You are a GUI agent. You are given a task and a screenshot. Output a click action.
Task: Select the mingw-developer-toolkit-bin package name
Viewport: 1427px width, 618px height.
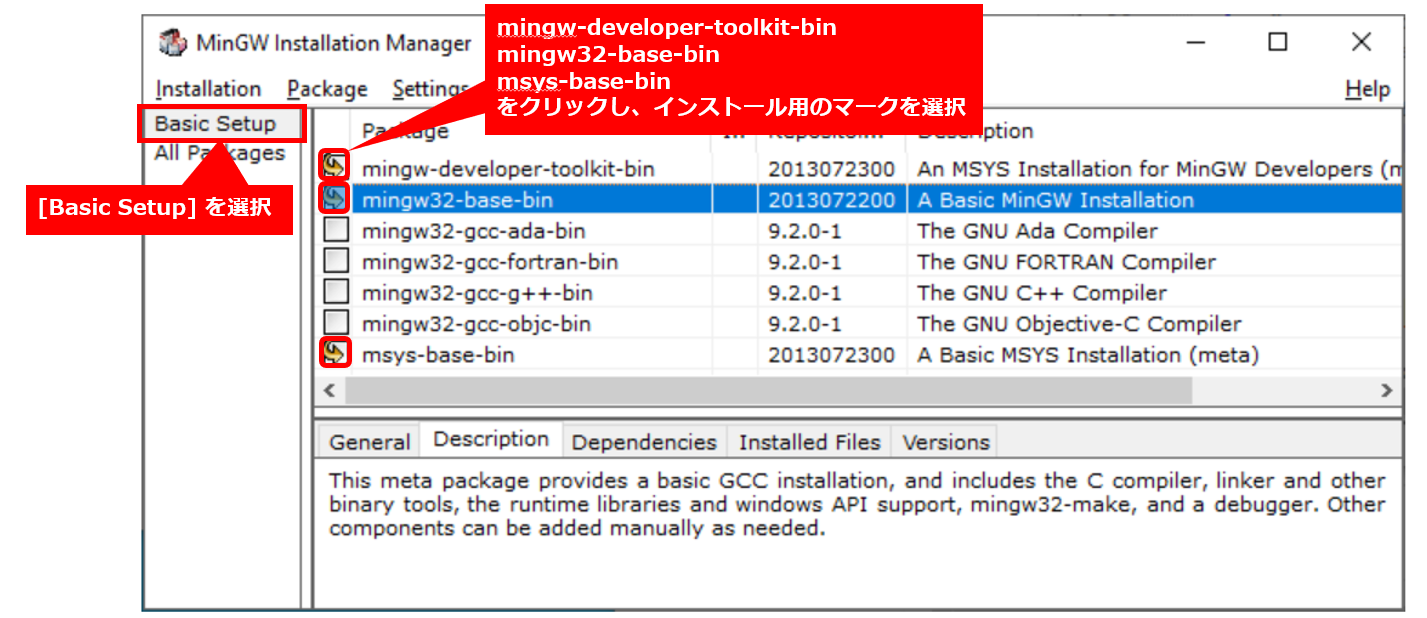coord(508,169)
